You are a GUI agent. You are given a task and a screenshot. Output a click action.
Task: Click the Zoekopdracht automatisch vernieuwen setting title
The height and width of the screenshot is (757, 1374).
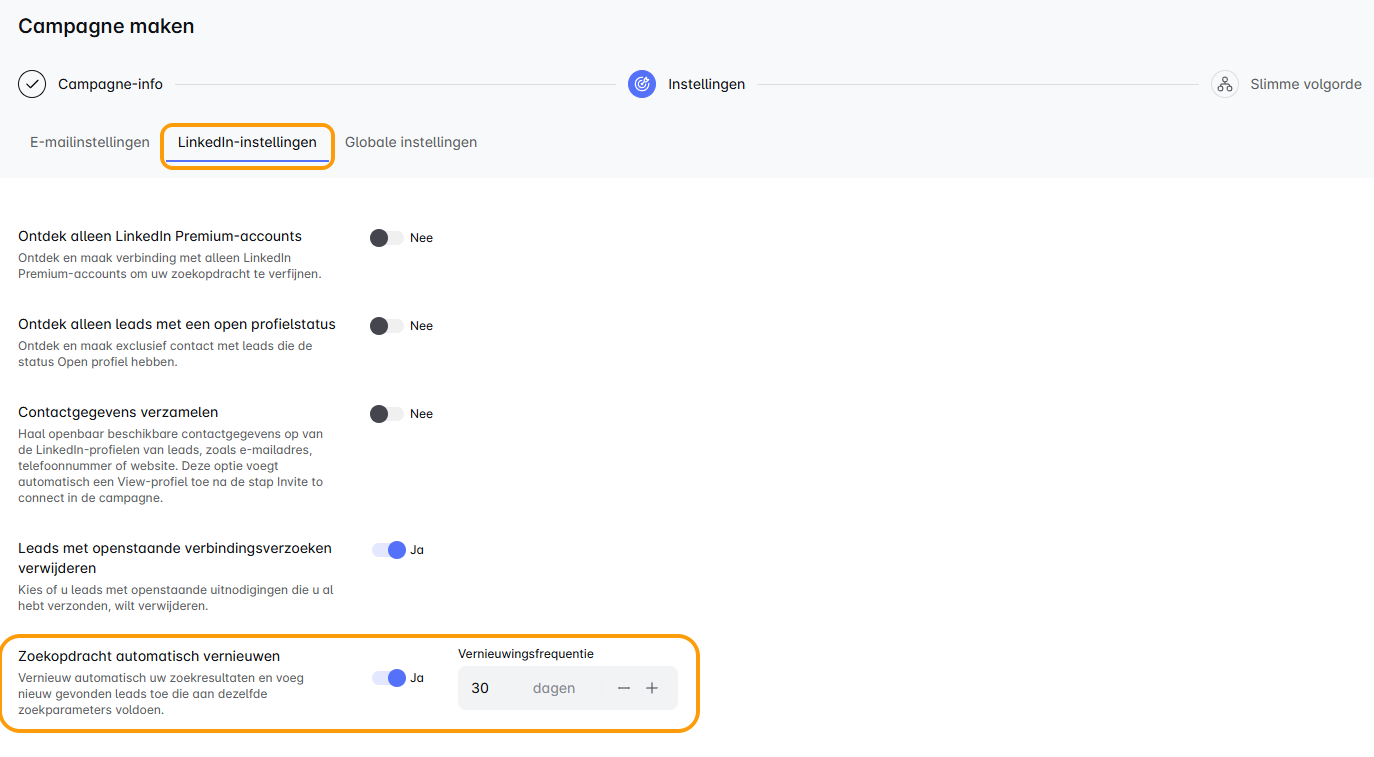click(149, 656)
